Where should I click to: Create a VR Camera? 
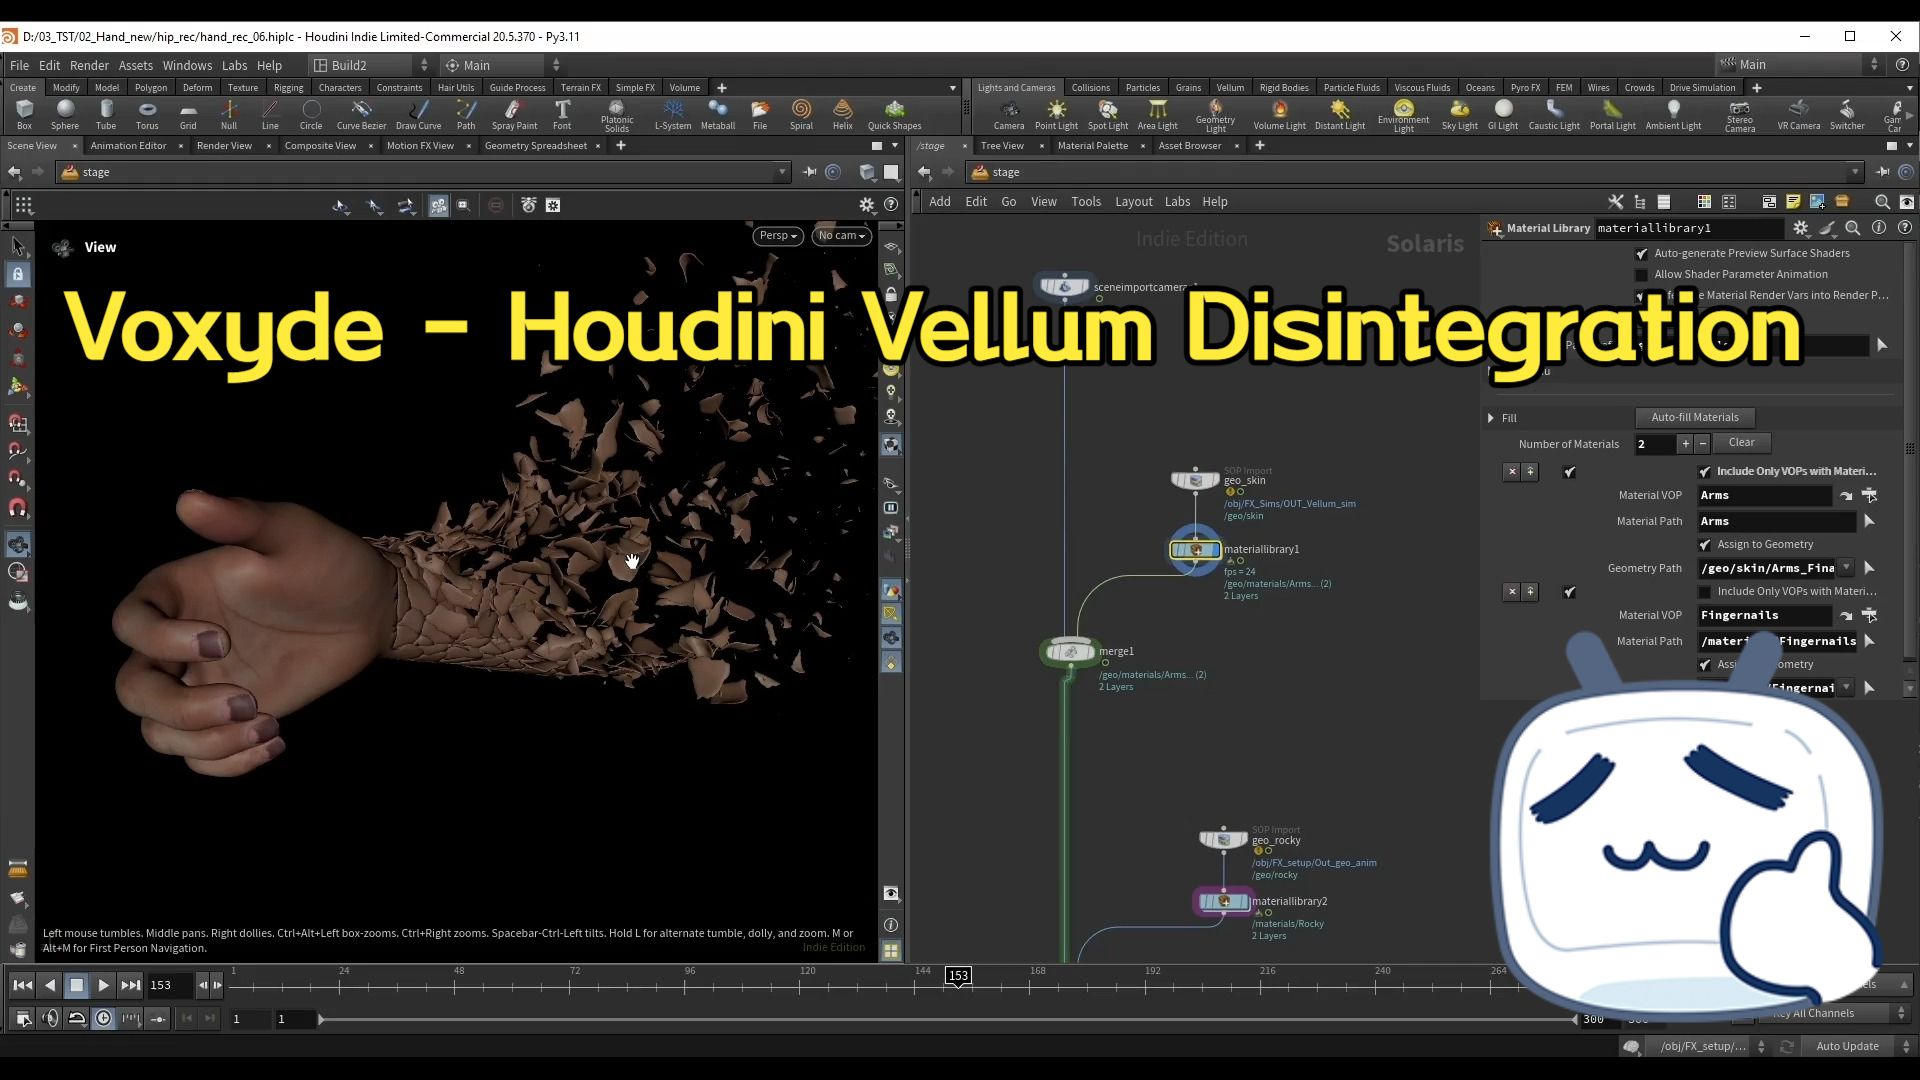pyautogui.click(x=1799, y=114)
